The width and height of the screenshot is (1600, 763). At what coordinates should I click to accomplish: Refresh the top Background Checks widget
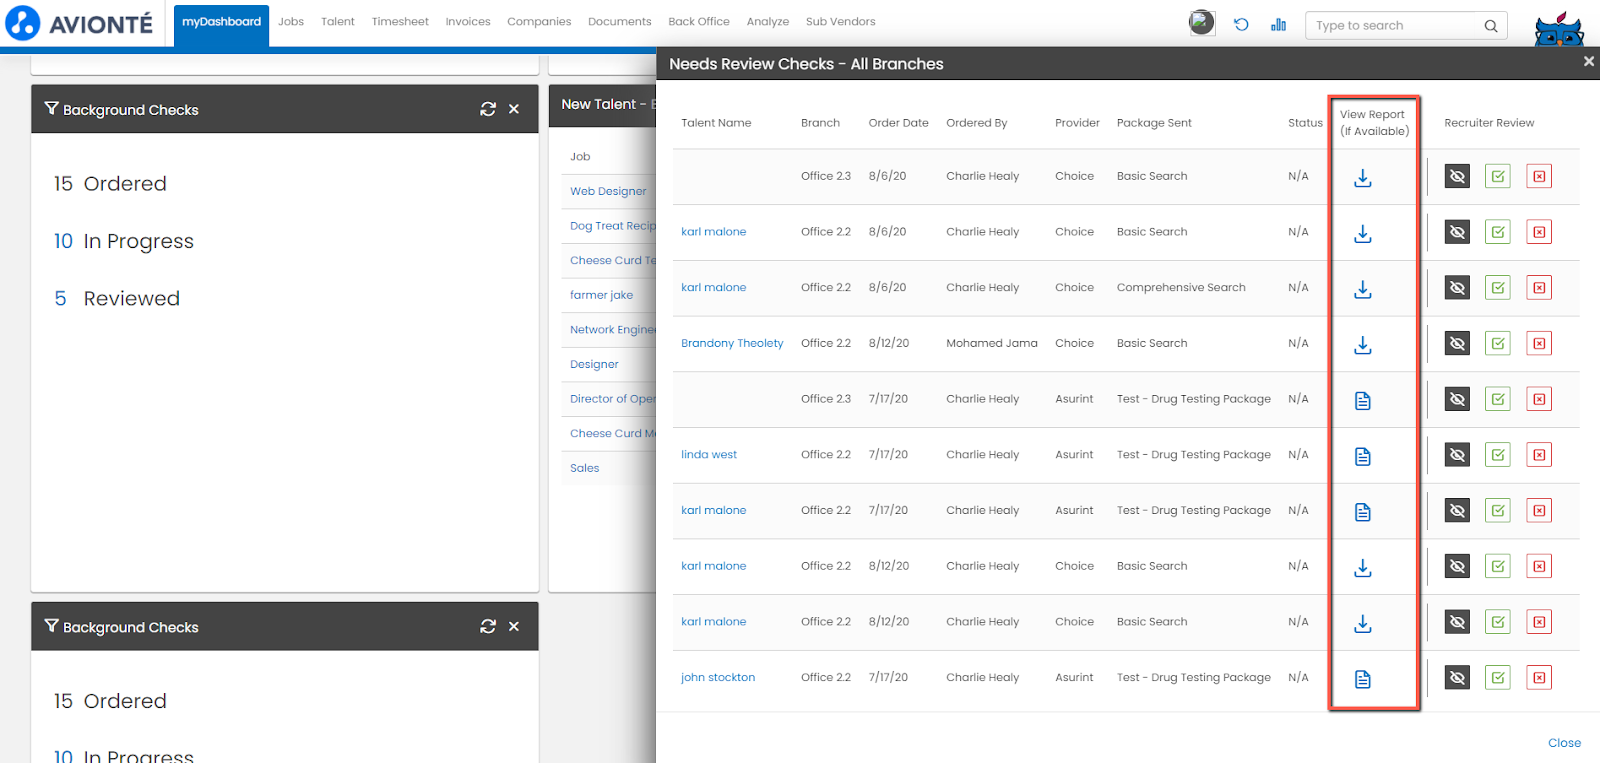pos(488,109)
